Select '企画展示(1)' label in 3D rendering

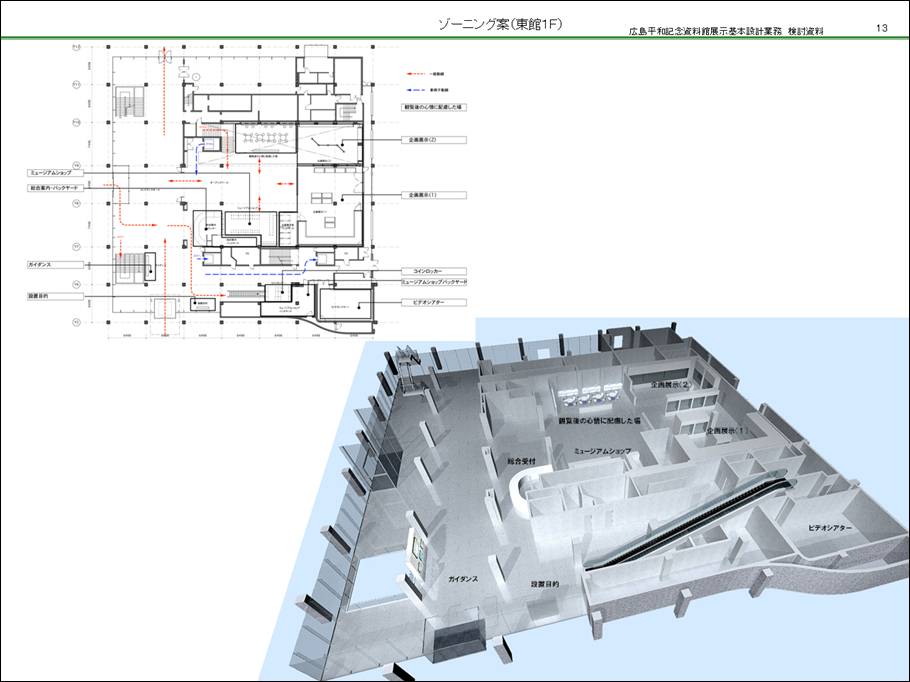[x=727, y=431]
